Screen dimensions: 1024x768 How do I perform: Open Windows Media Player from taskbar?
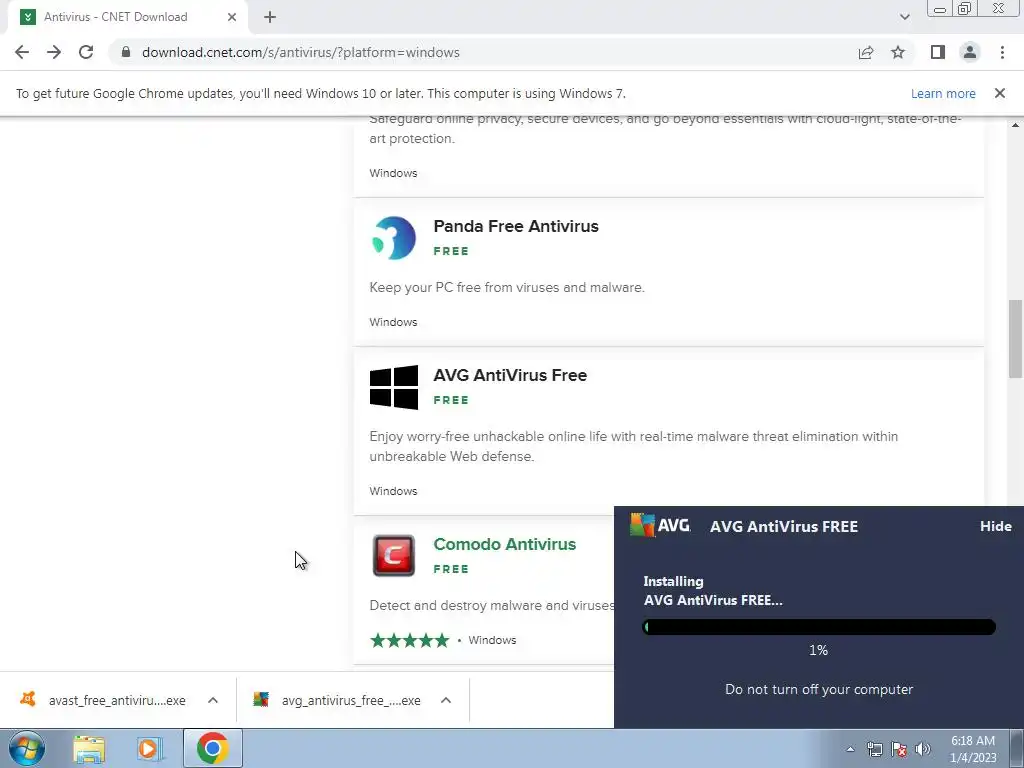pos(150,748)
